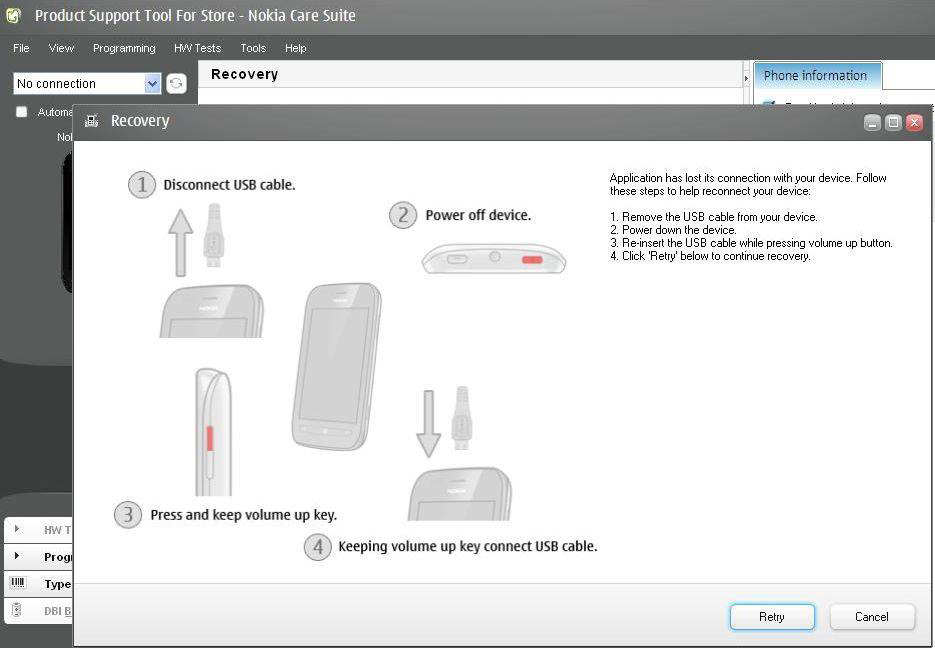Click the panel splitter collapse arrow

[x=746, y=78]
